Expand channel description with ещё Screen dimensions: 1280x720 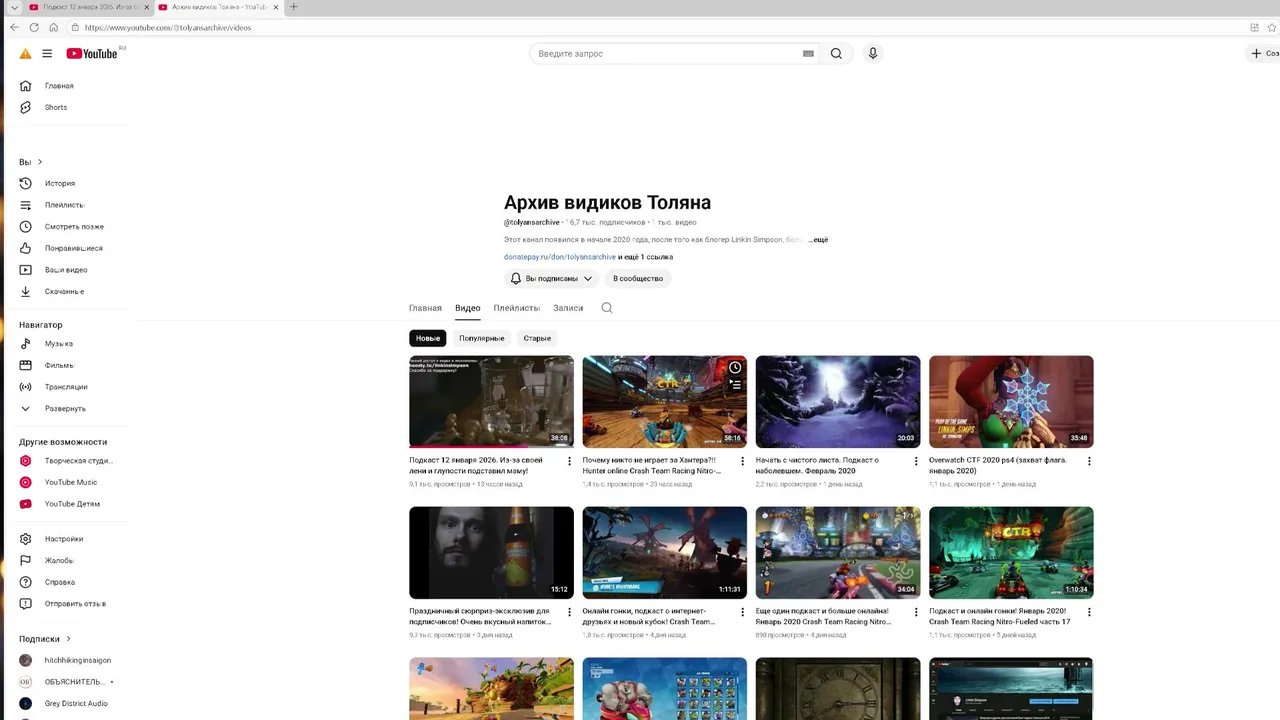tap(819, 240)
